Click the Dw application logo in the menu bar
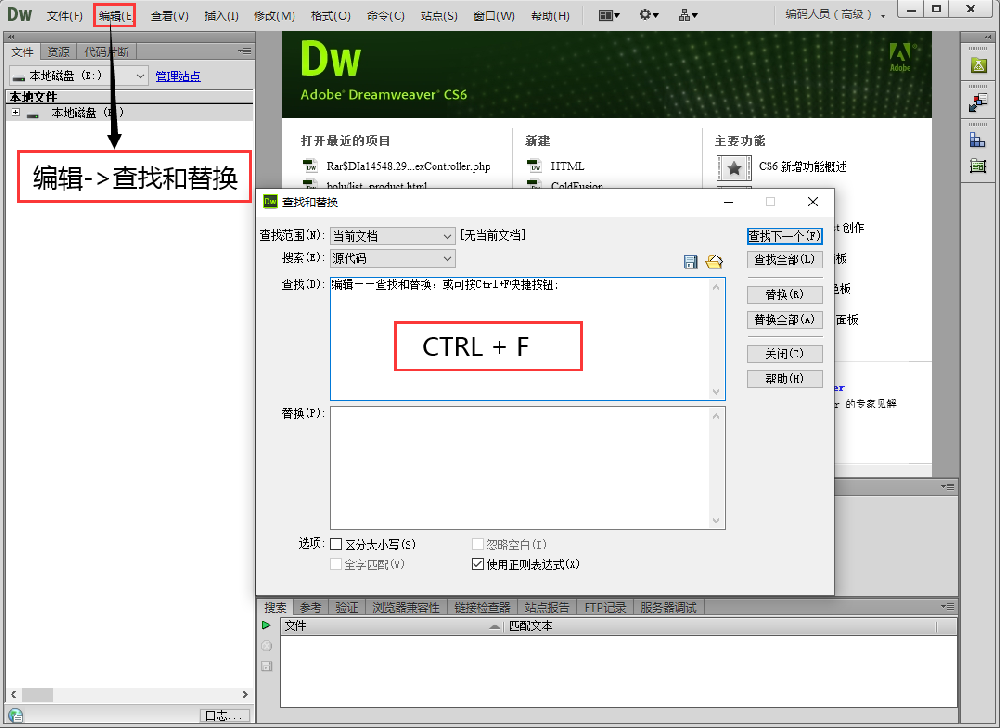The width and height of the screenshot is (1000, 728). point(19,14)
